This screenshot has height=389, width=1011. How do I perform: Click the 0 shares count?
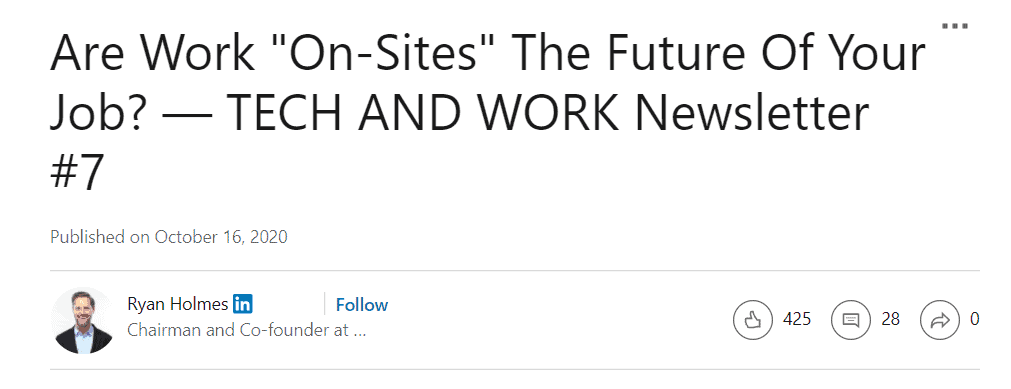pyautogui.click(x=975, y=319)
